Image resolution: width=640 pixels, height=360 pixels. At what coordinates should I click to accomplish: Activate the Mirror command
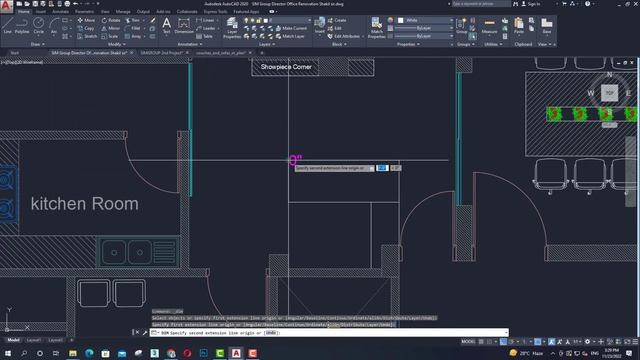pos(111,28)
